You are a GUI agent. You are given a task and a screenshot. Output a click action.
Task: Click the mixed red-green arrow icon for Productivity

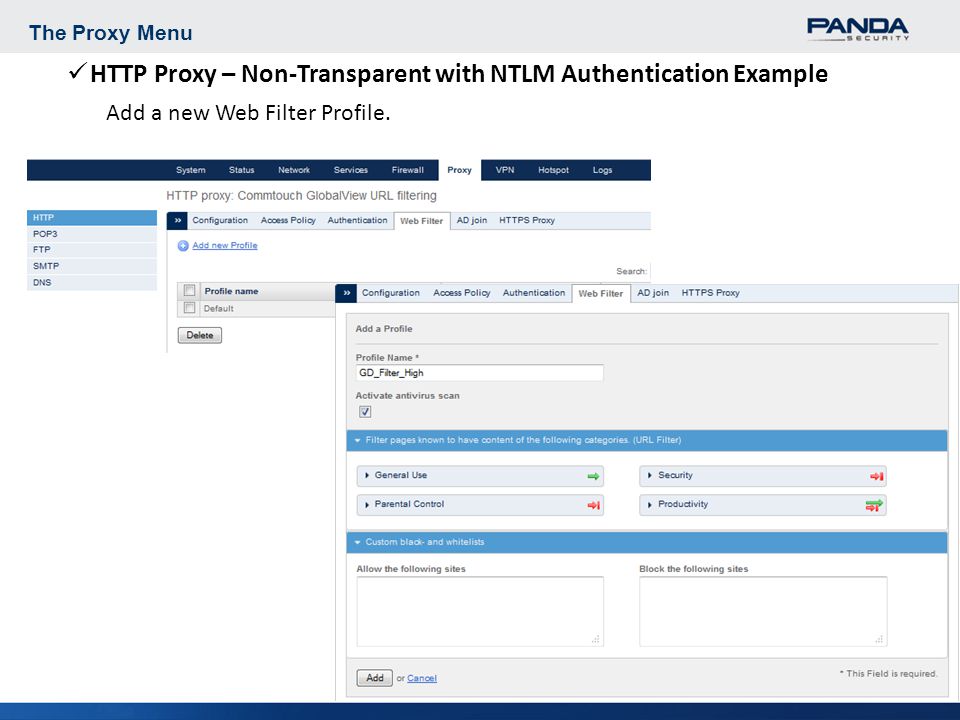point(874,505)
